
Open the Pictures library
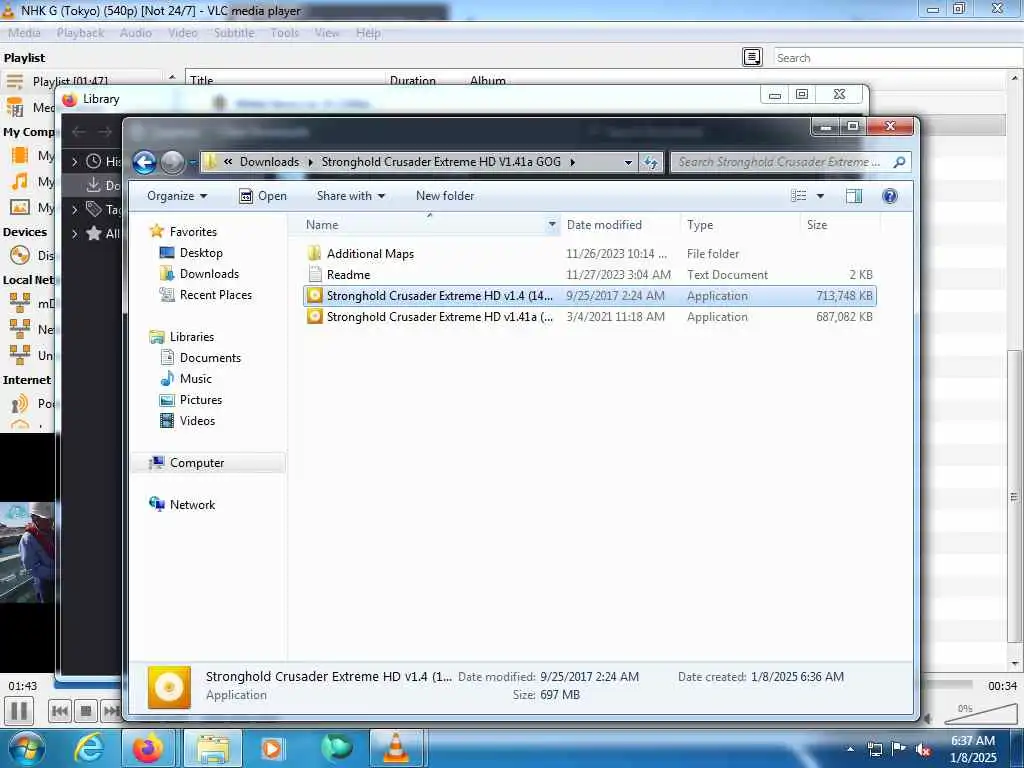[200, 400]
